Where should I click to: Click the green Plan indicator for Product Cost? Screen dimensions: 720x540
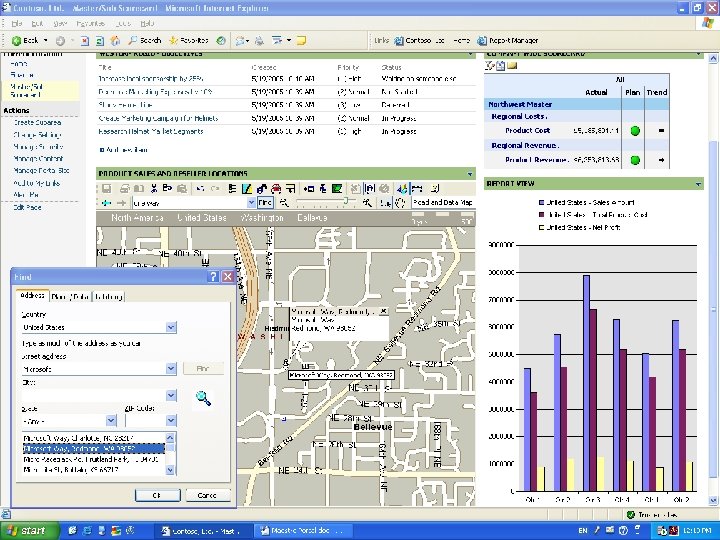[x=635, y=131]
